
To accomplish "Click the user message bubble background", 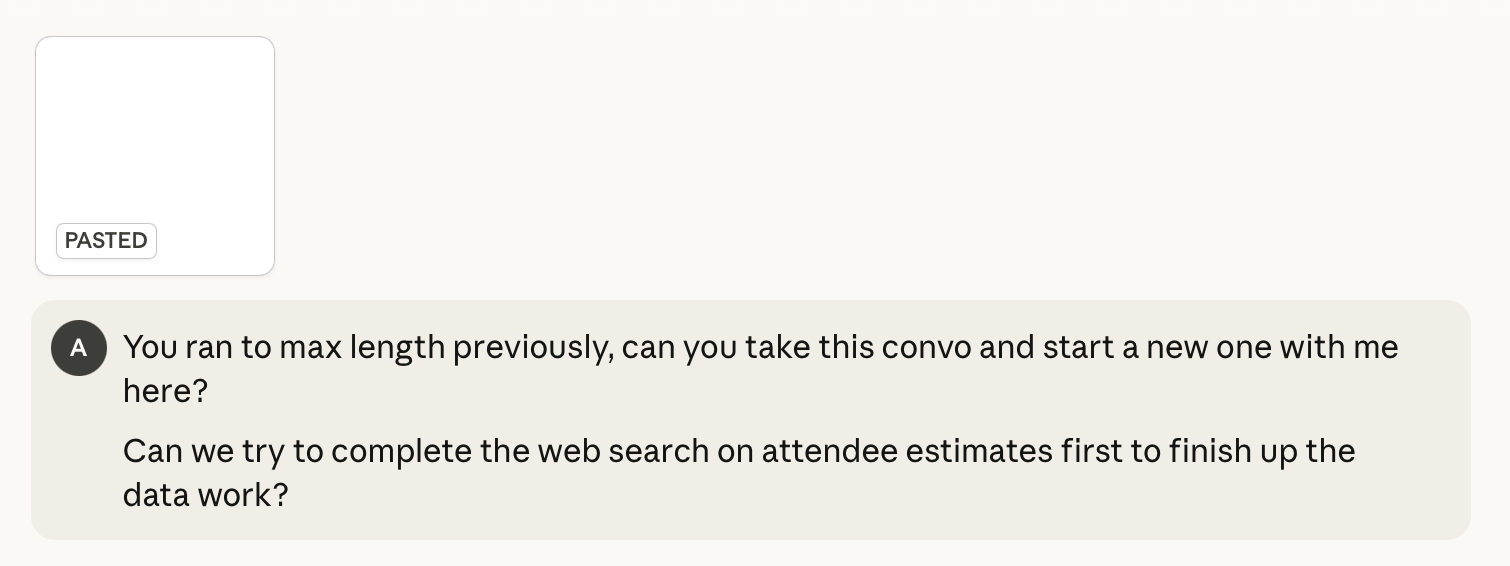I will pyautogui.click(x=750, y=420).
